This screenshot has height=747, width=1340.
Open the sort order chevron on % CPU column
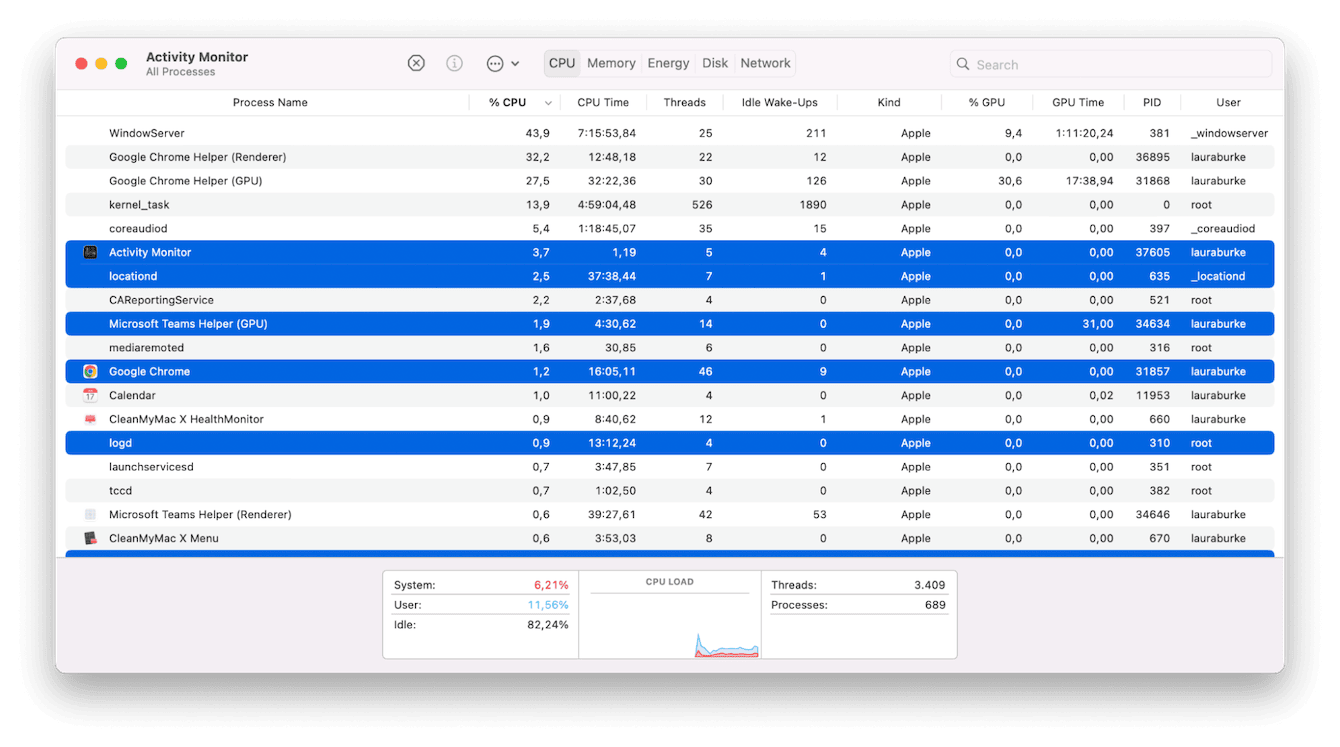547,102
